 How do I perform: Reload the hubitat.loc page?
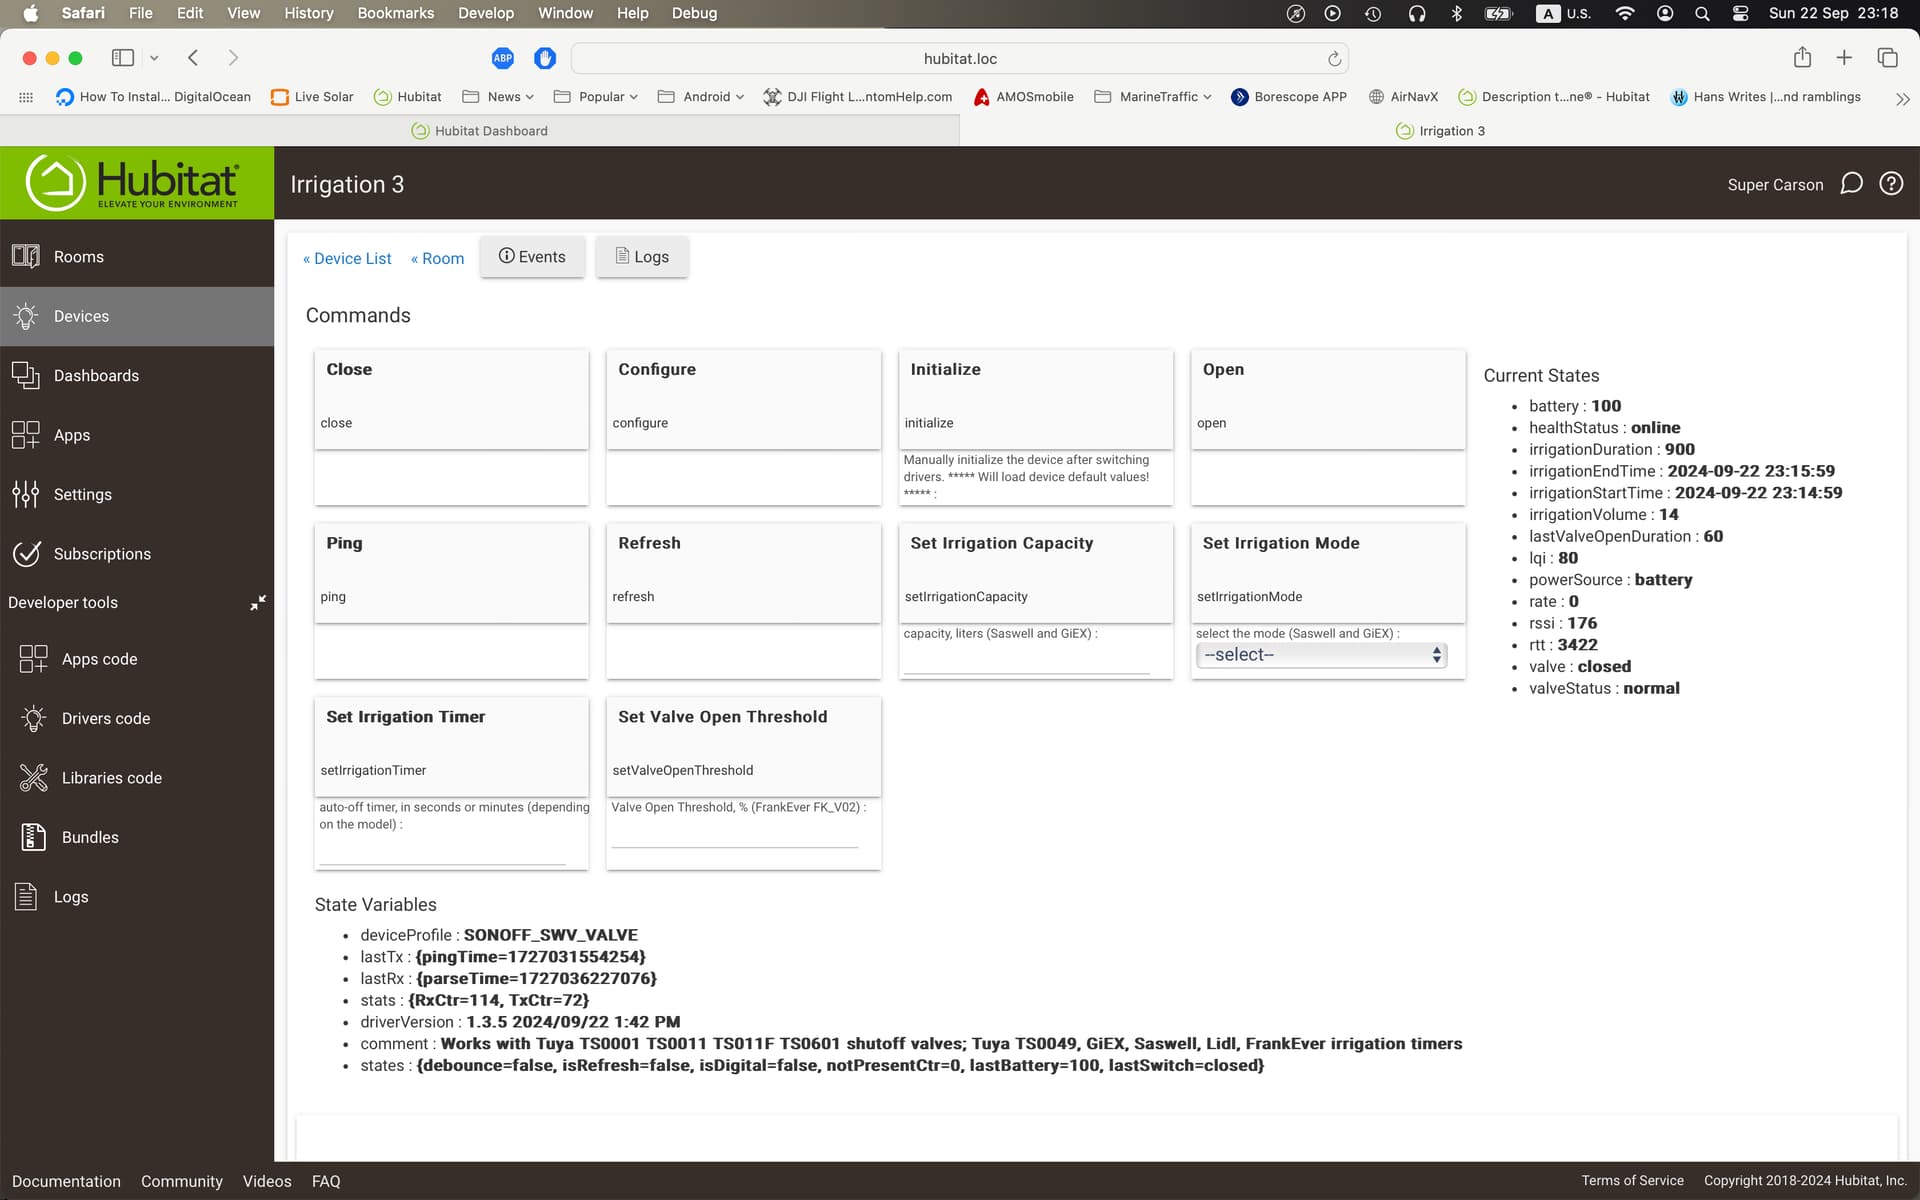pos(1334,59)
